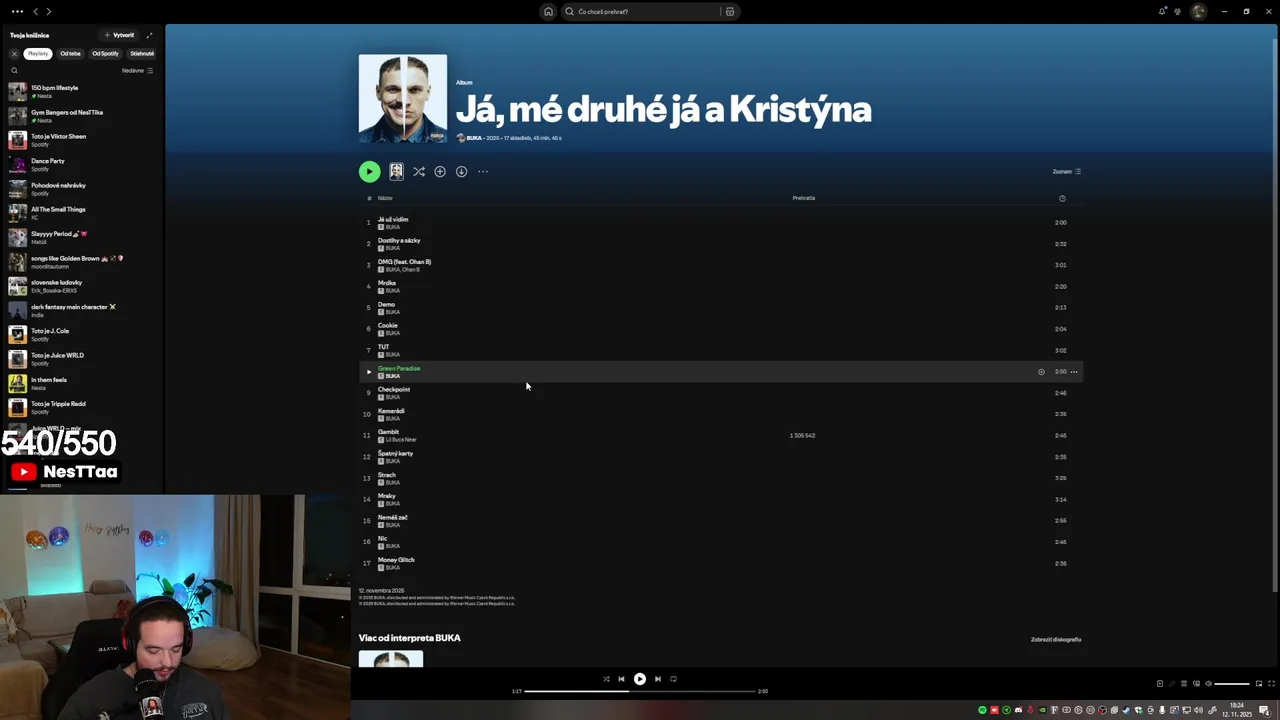
Task: Click the library search magnifier icon
Action: [x=14, y=71]
